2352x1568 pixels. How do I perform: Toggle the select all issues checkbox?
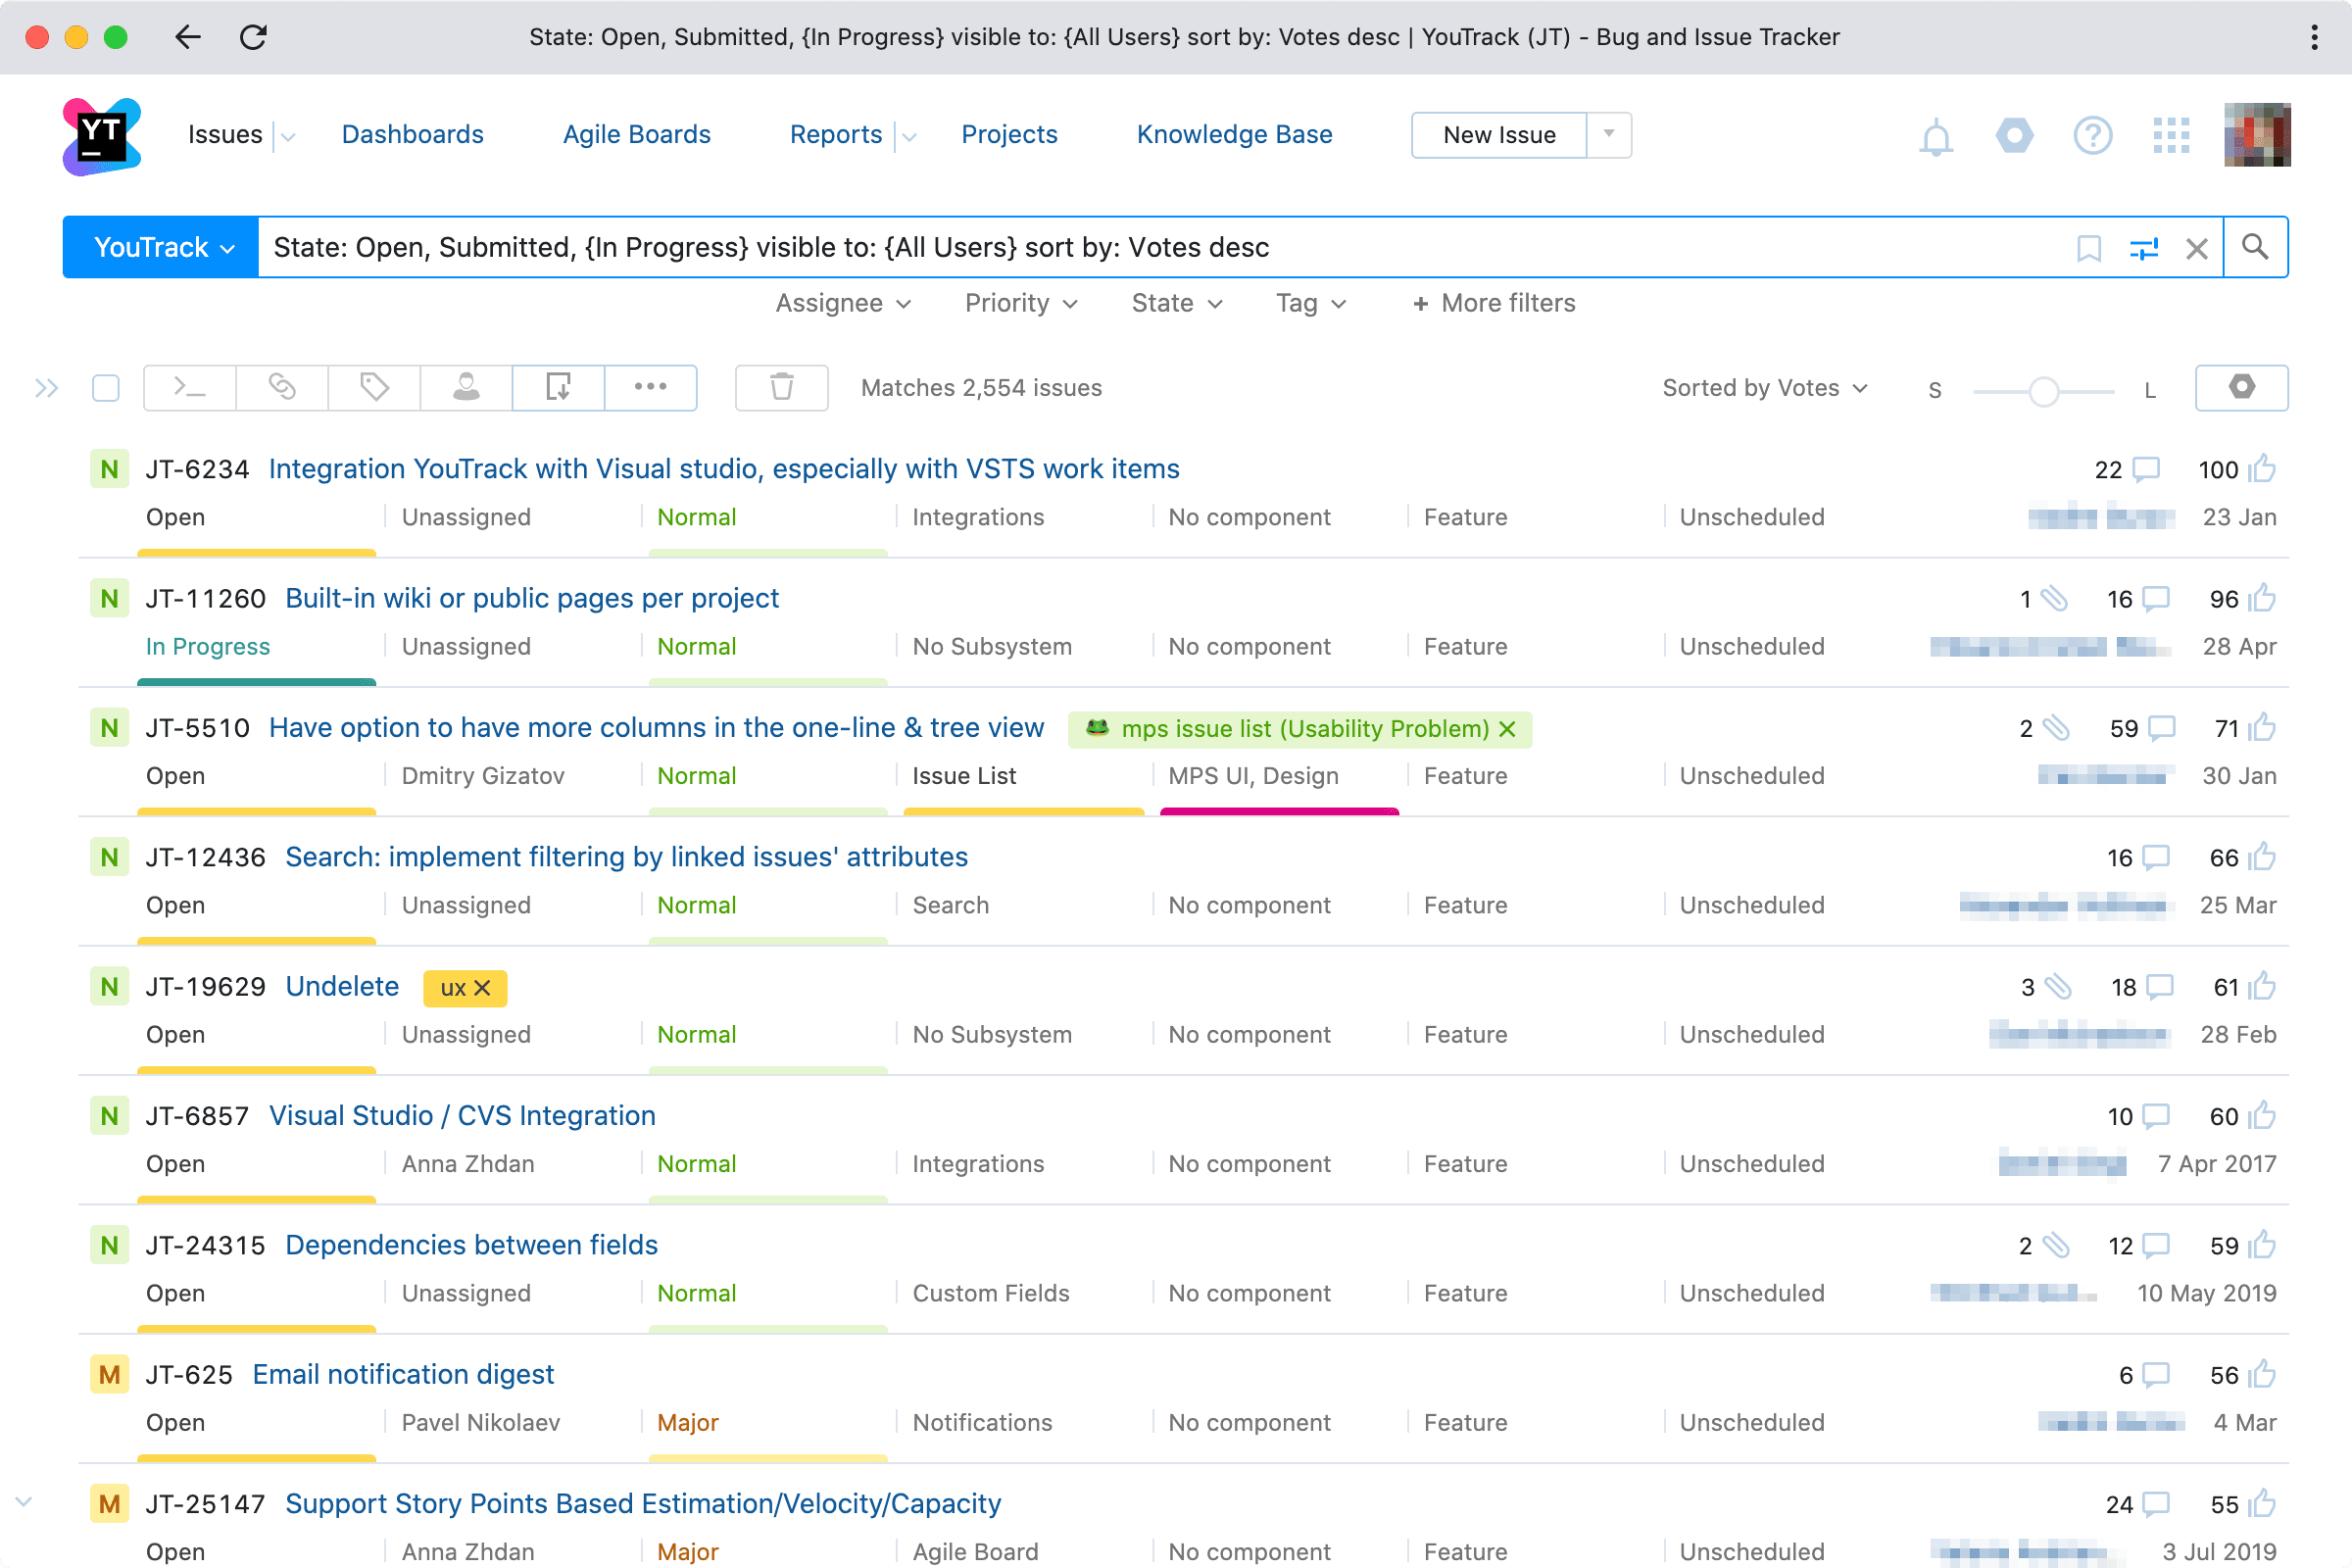pyautogui.click(x=105, y=388)
